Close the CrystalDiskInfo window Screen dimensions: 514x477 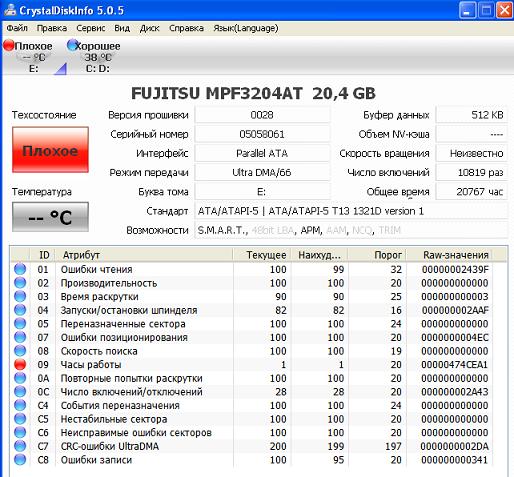tap(505, 10)
